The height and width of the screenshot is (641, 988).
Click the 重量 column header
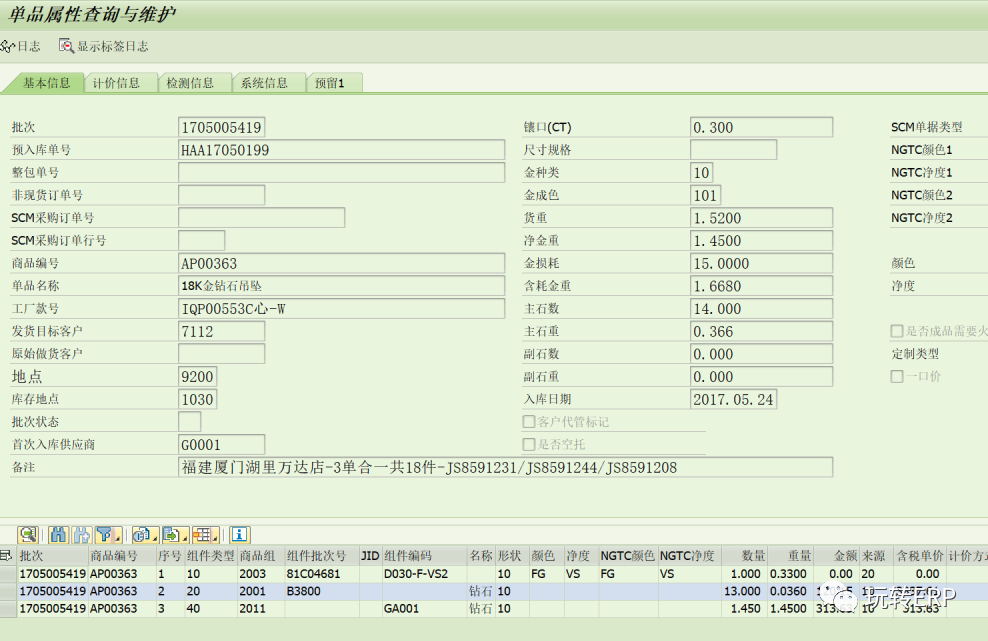click(790, 555)
